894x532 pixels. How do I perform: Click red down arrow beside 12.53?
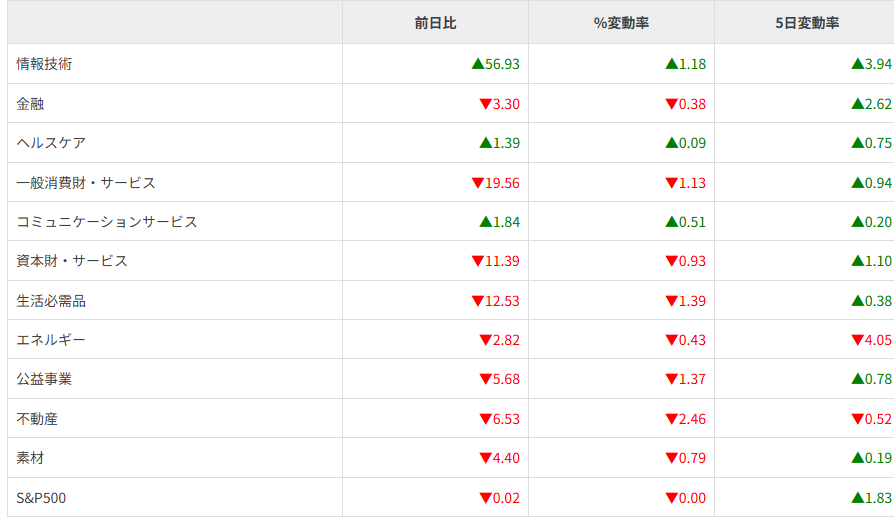point(477,301)
